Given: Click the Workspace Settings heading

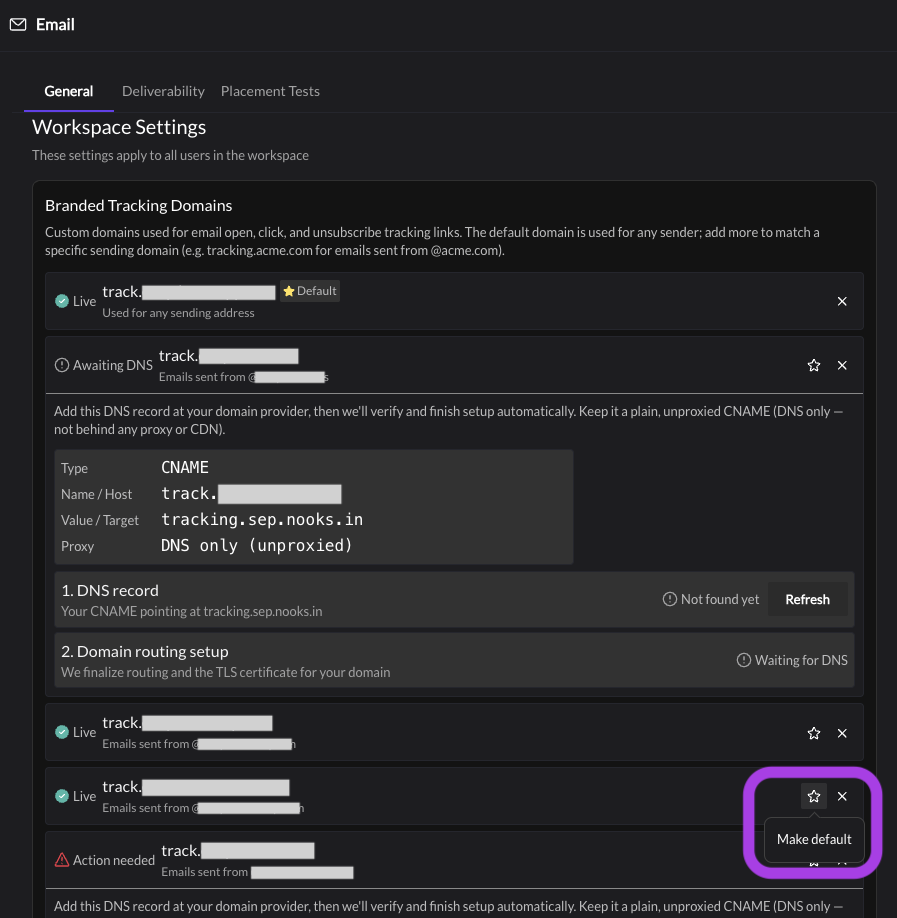Looking at the screenshot, I should click(119, 127).
